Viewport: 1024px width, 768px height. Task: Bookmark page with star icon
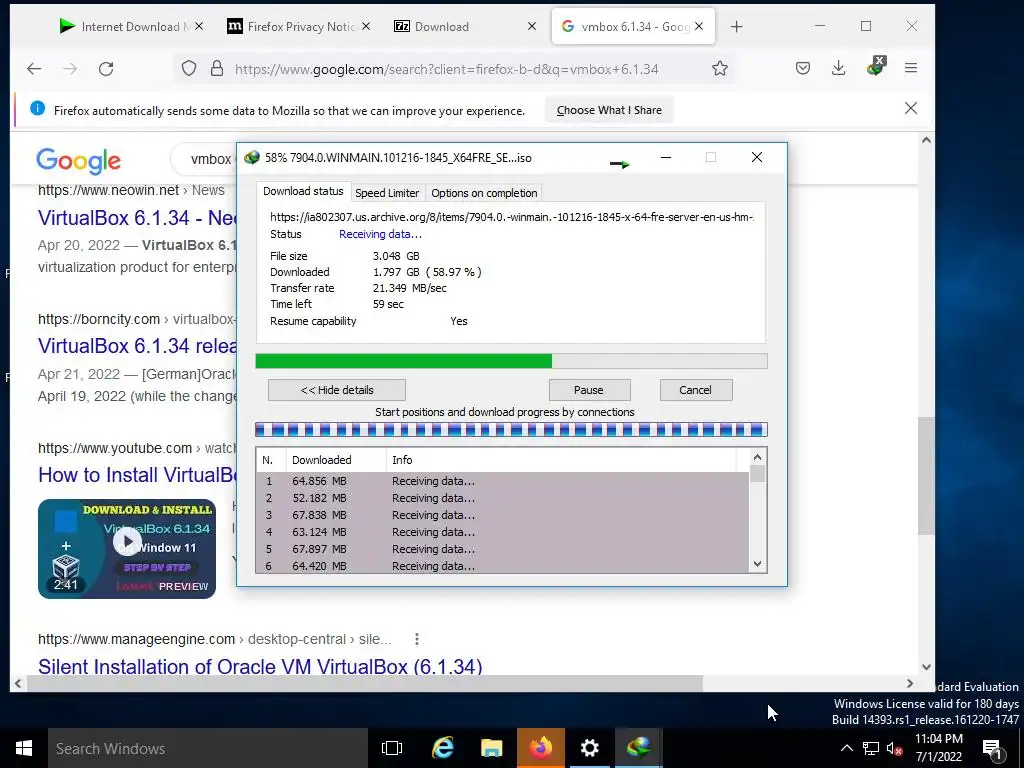(720, 69)
